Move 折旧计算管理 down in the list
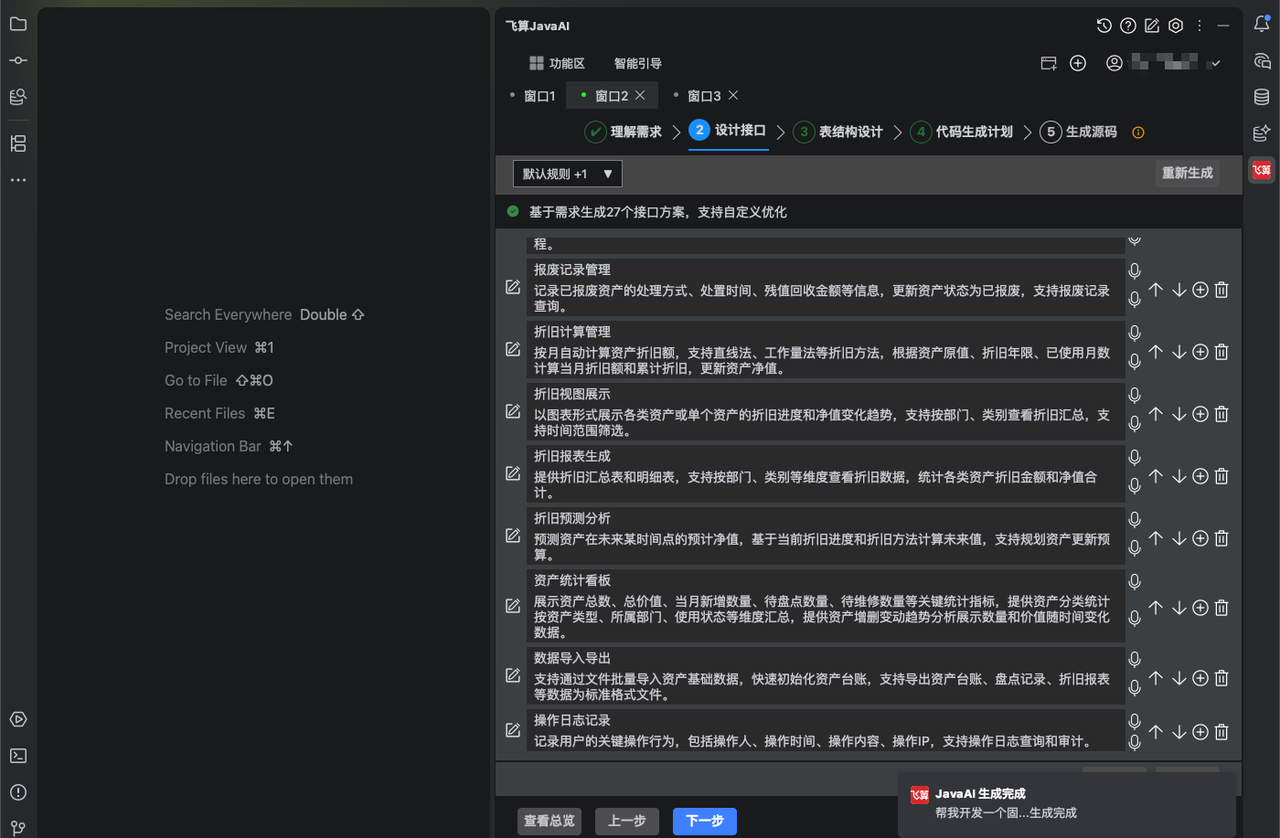Viewport: 1280px width, 838px height. click(1179, 352)
